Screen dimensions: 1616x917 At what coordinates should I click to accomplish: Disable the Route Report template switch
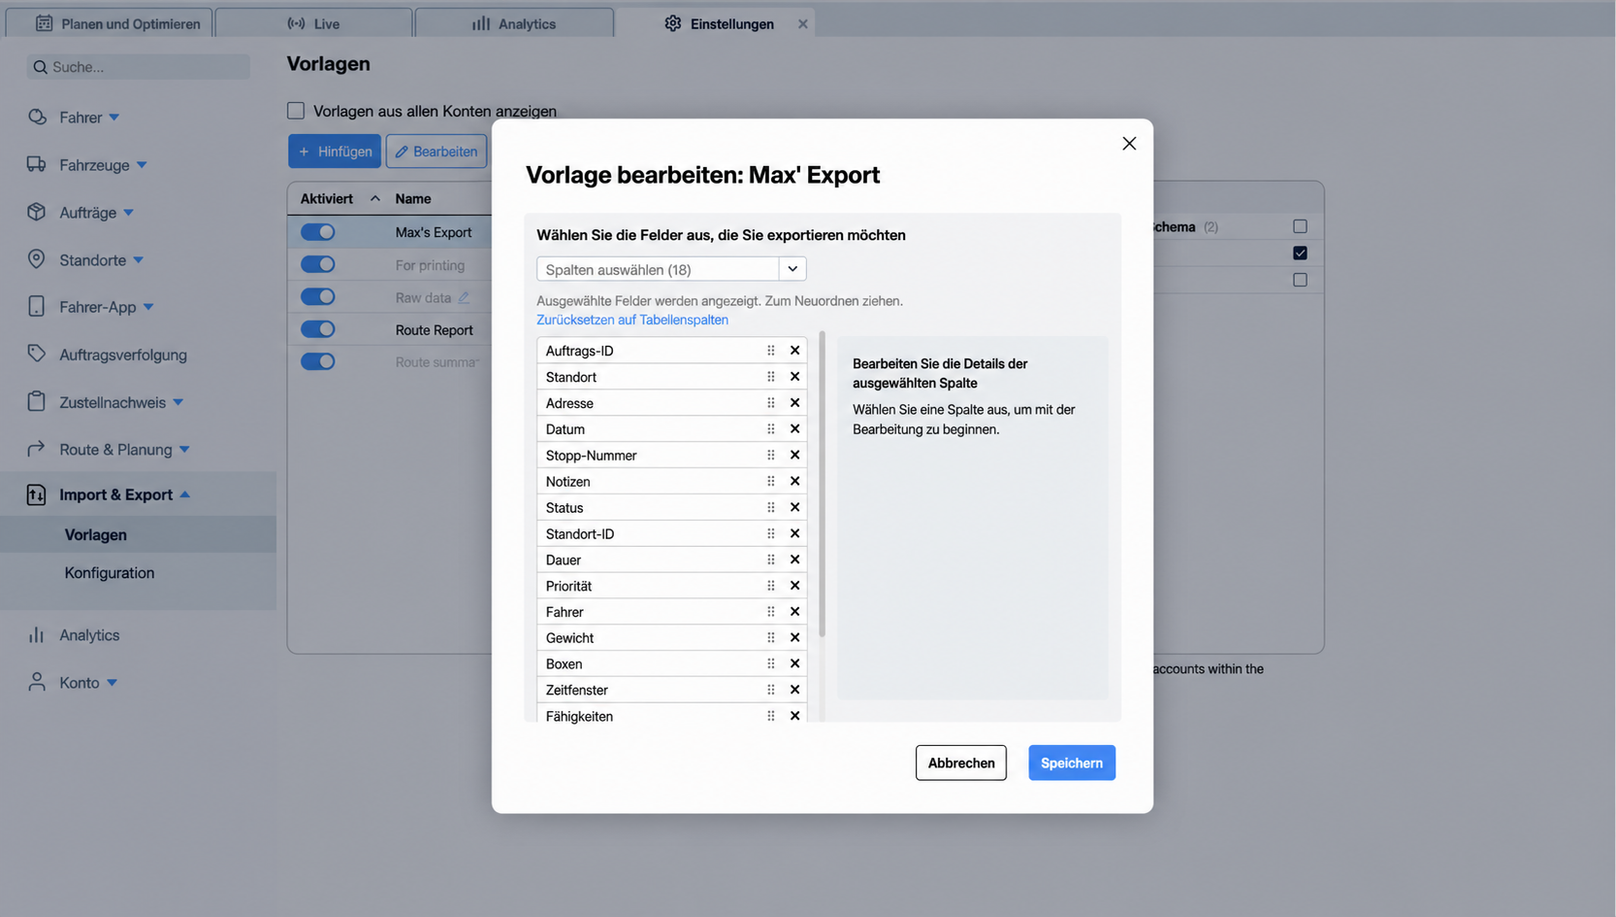[318, 329]
